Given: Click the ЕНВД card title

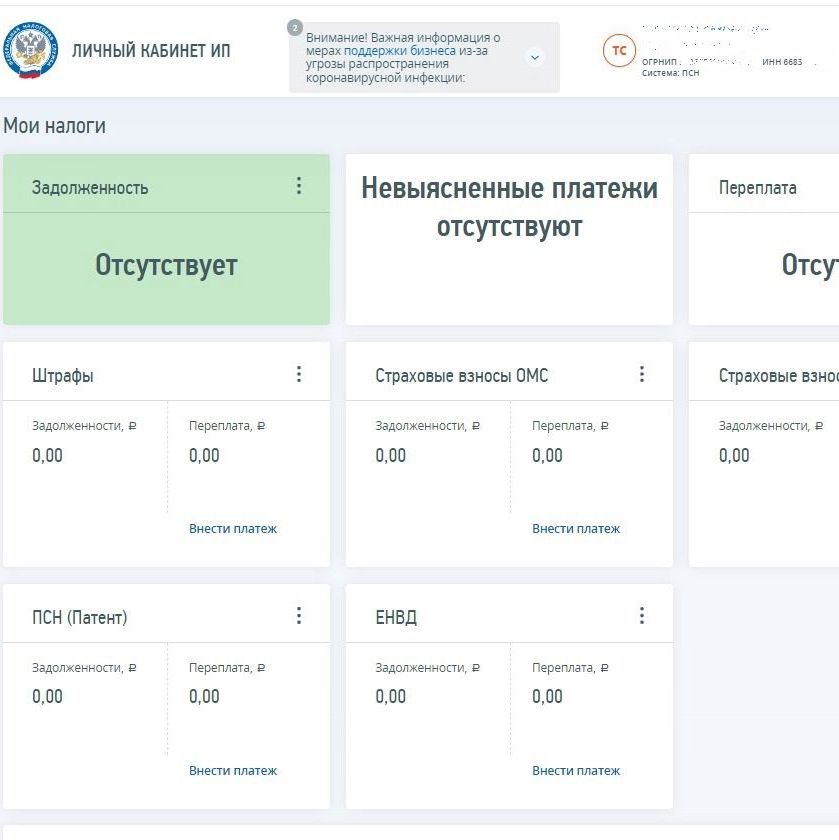Looking at the screenshot, I should coord(396,617).
